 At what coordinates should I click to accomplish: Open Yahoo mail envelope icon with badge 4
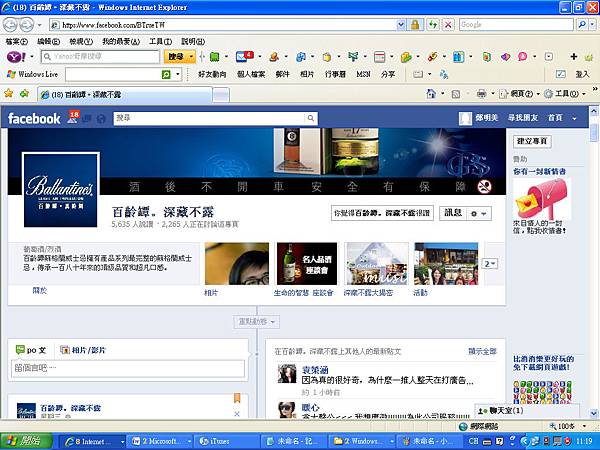tap(245, 57)
